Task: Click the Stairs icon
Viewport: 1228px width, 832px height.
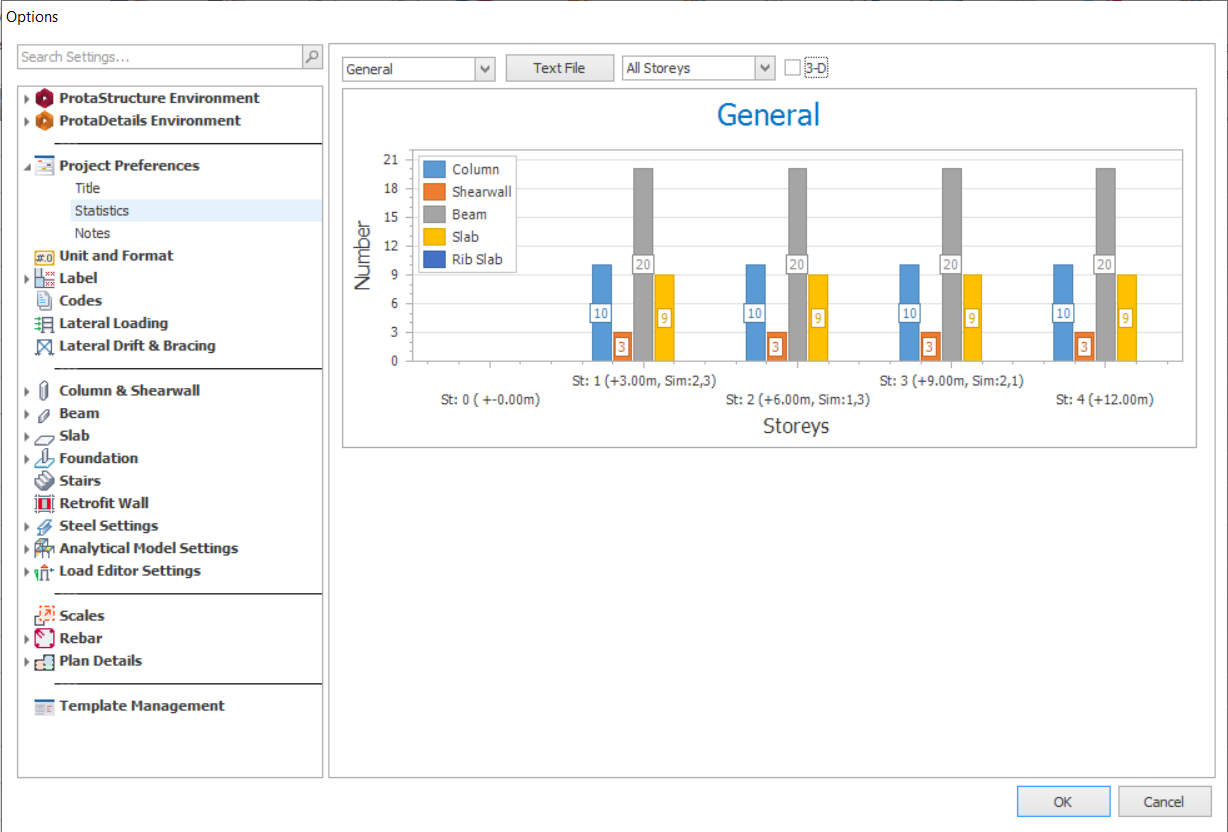Action: click(x=44, y=481)
